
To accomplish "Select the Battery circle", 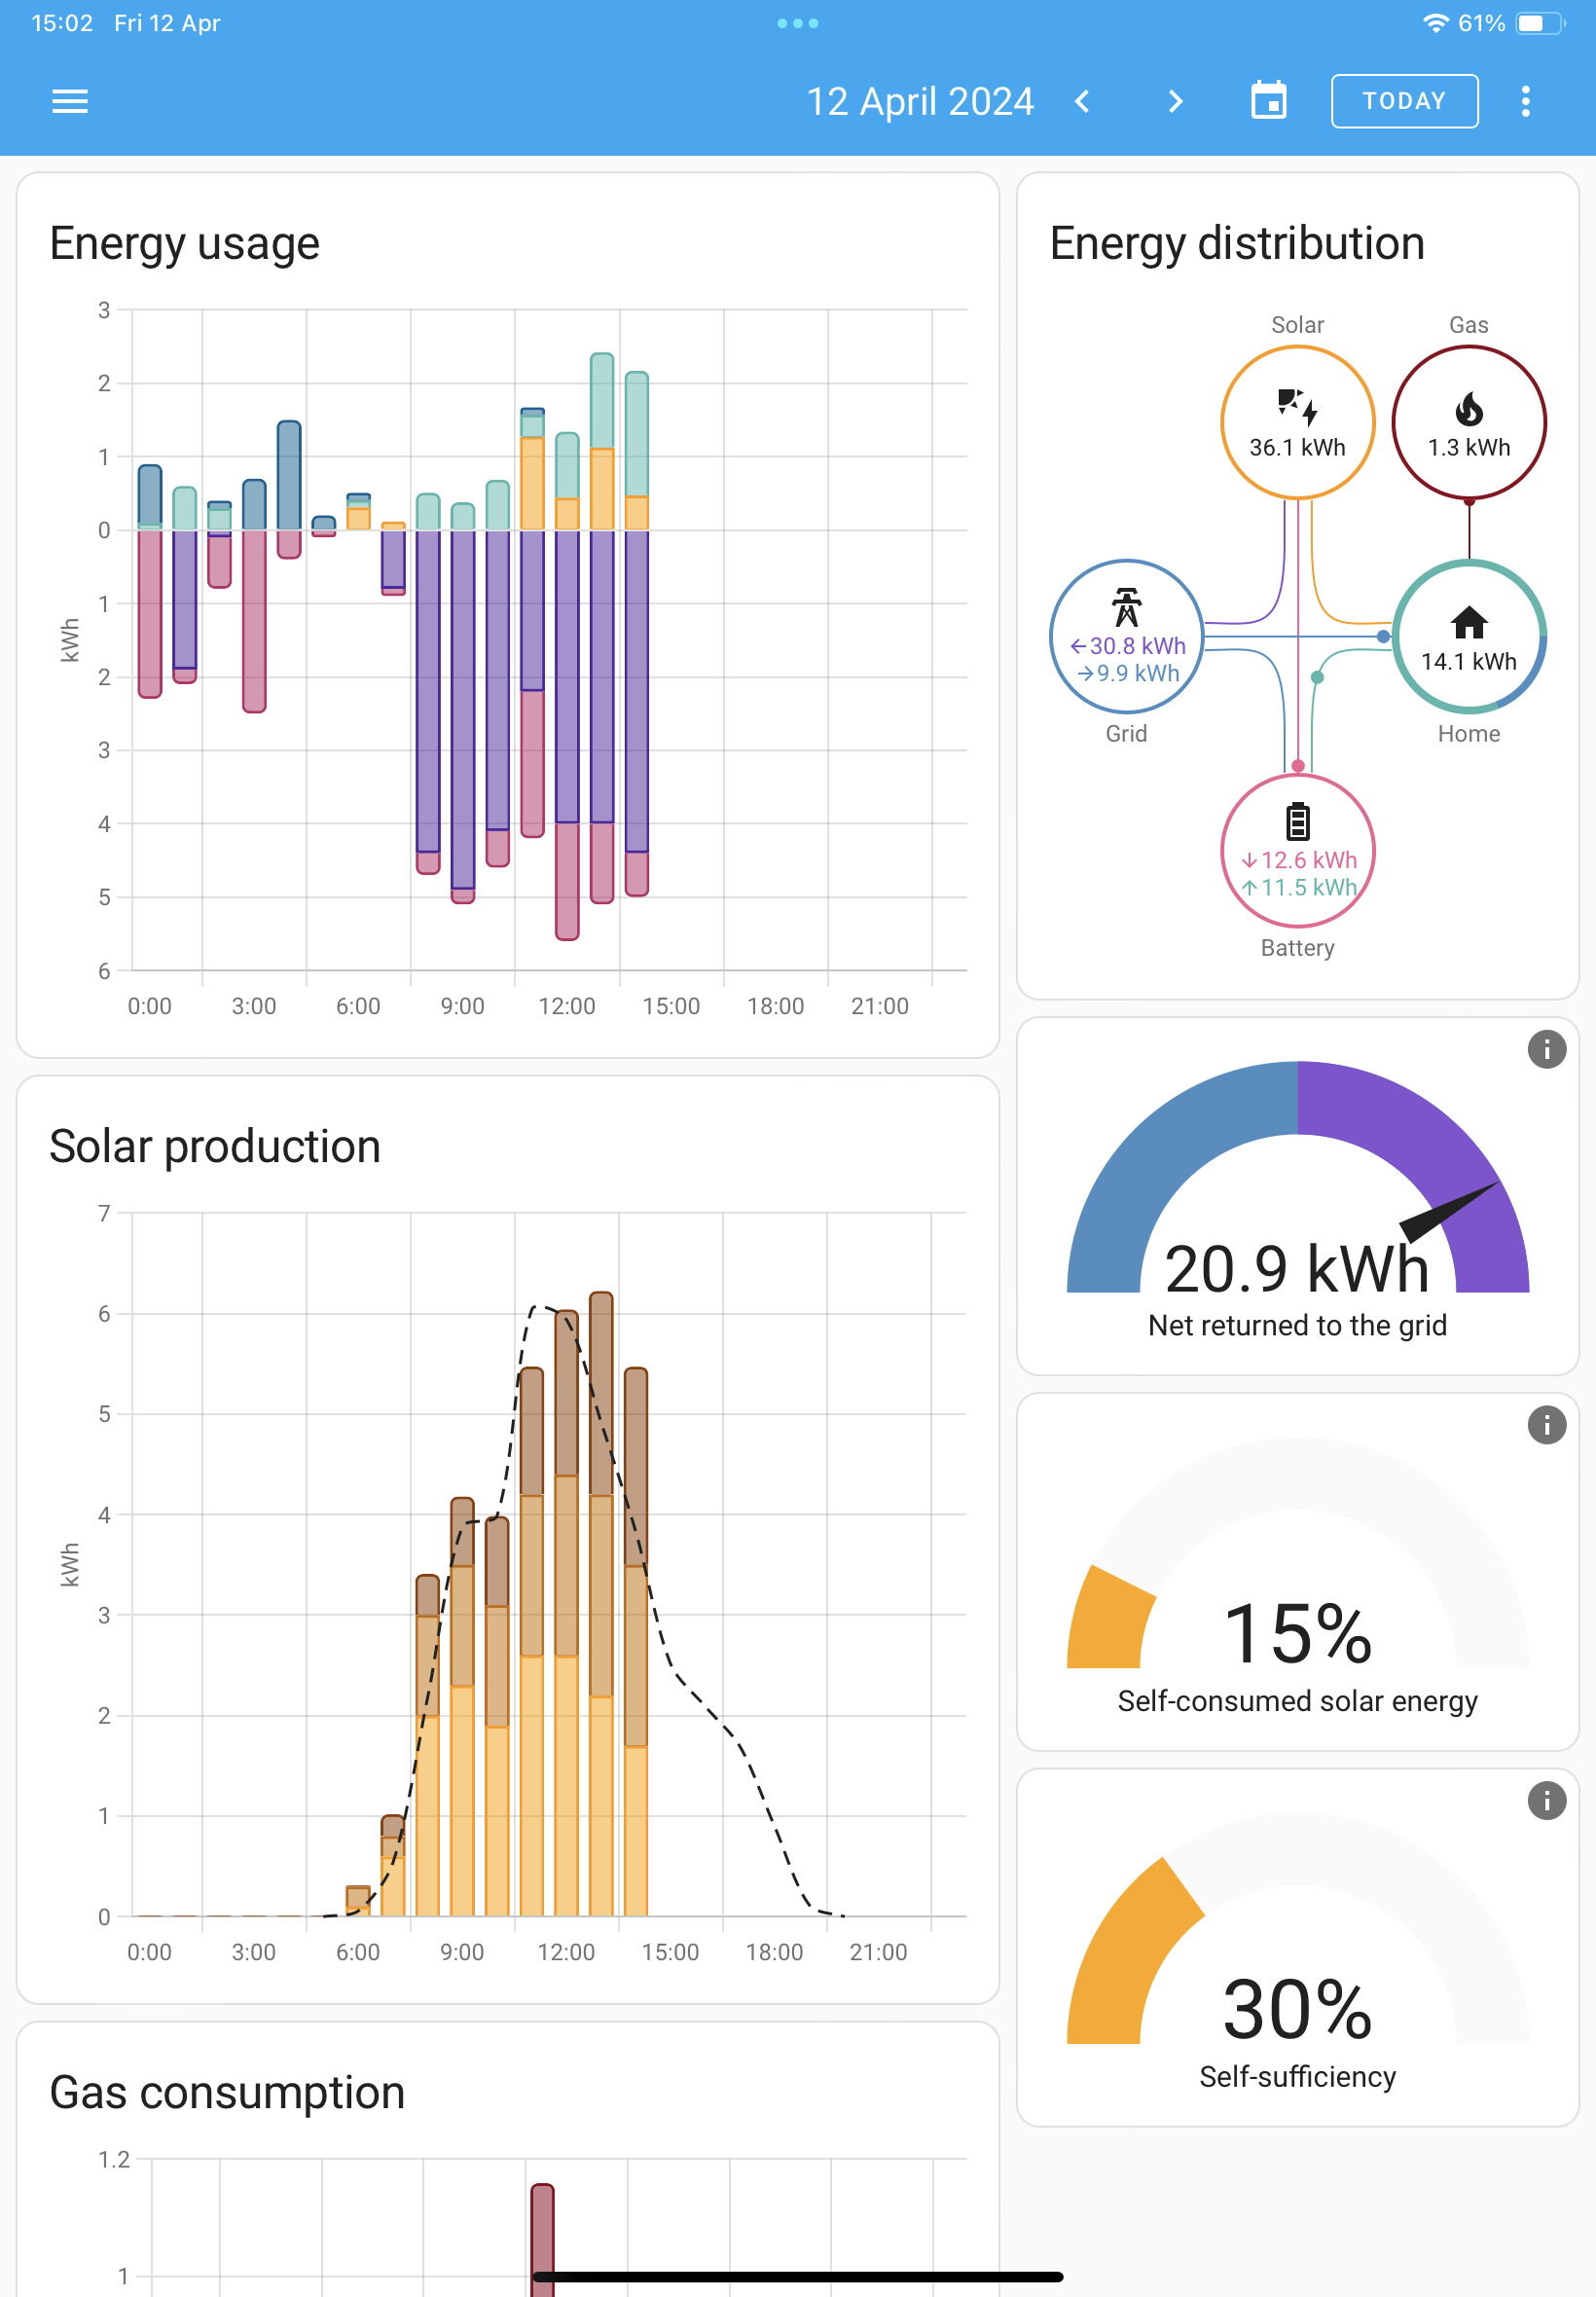I will (1297, 850).
